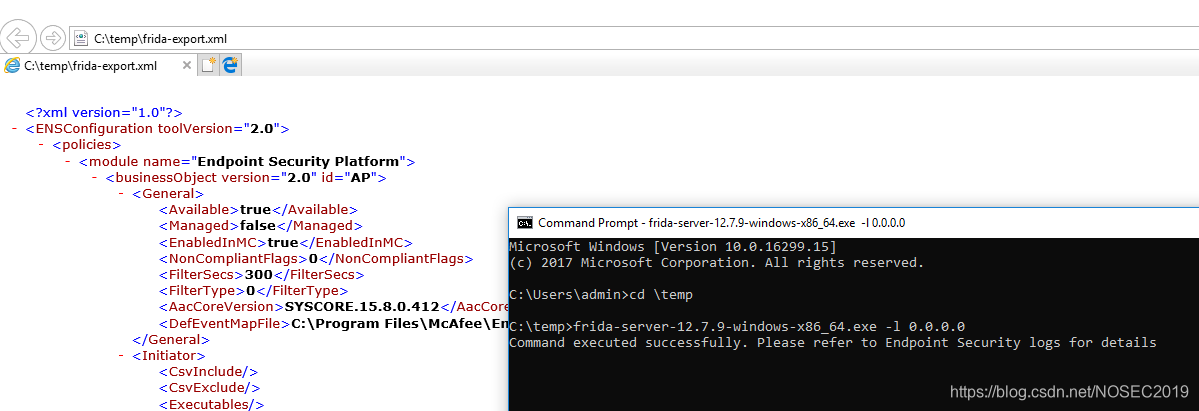Go forward with the browser forward arrow
This screenshot has height=411, width=1199.
click(x=52, y=38)
